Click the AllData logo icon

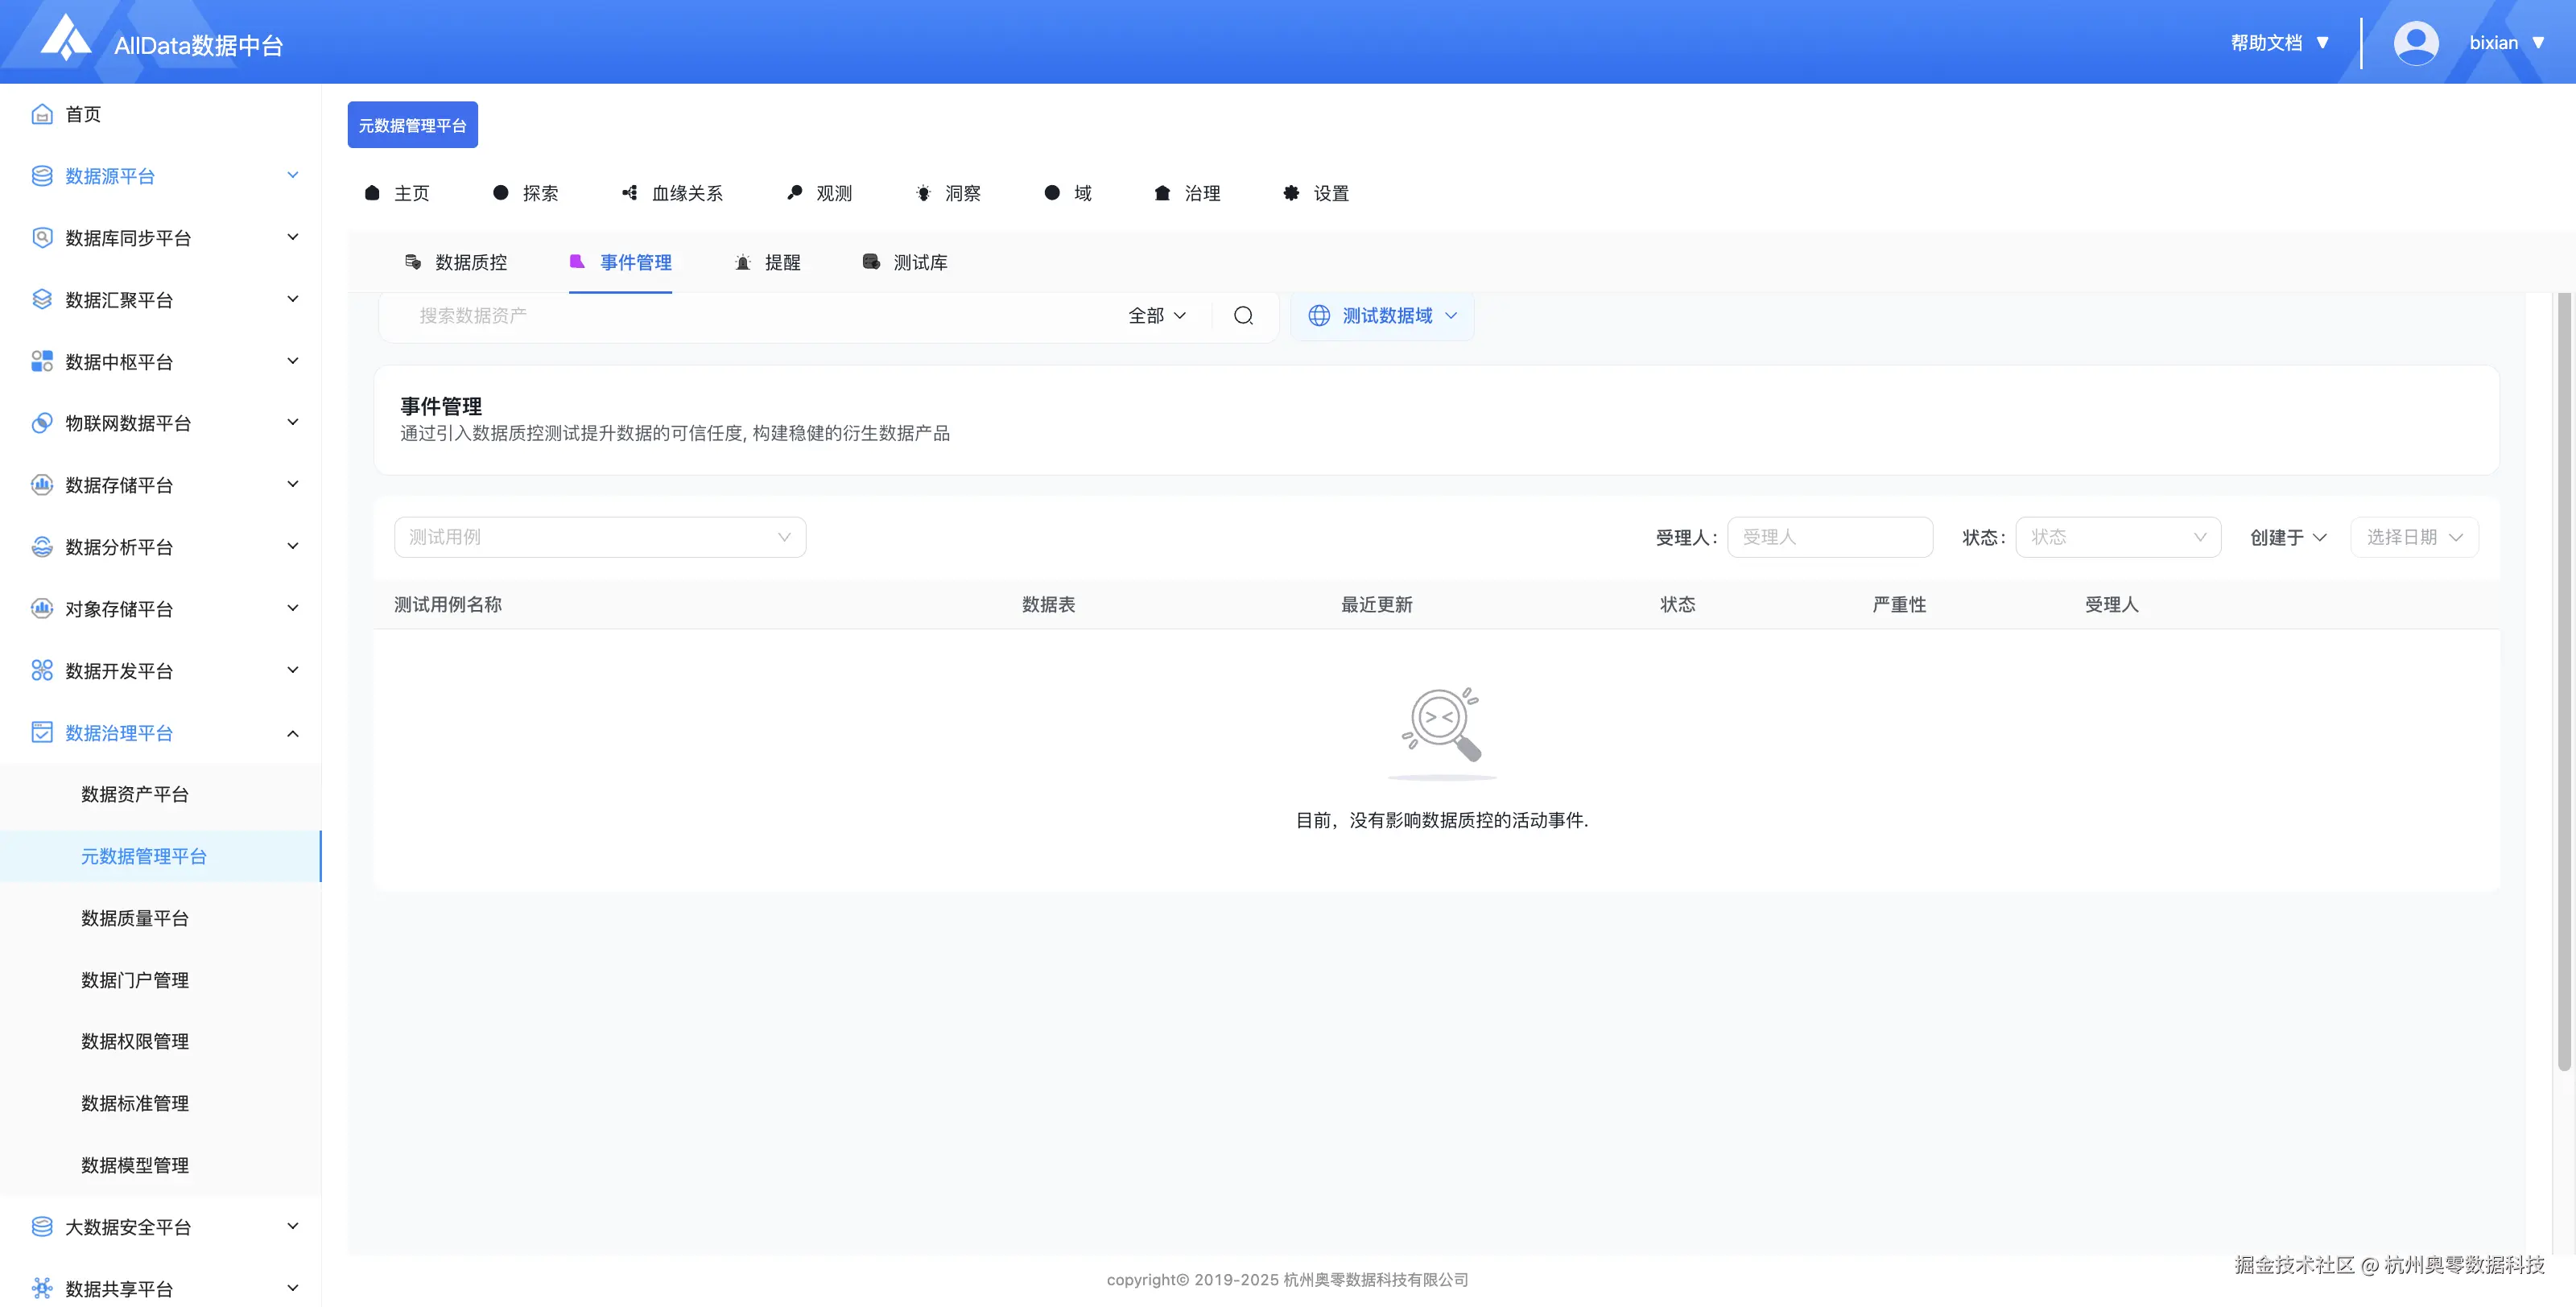pyautogui.click(x=66, y=38)
